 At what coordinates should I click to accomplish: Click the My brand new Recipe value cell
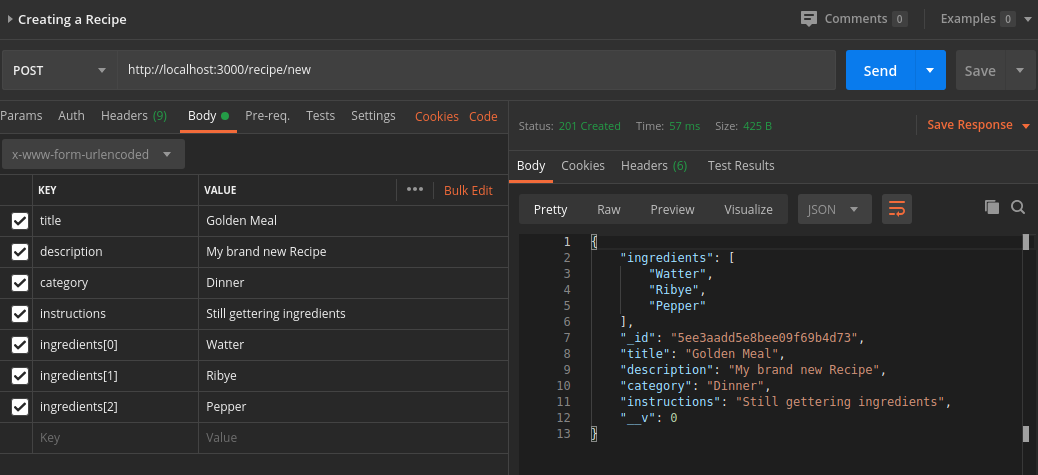point(353,251)
